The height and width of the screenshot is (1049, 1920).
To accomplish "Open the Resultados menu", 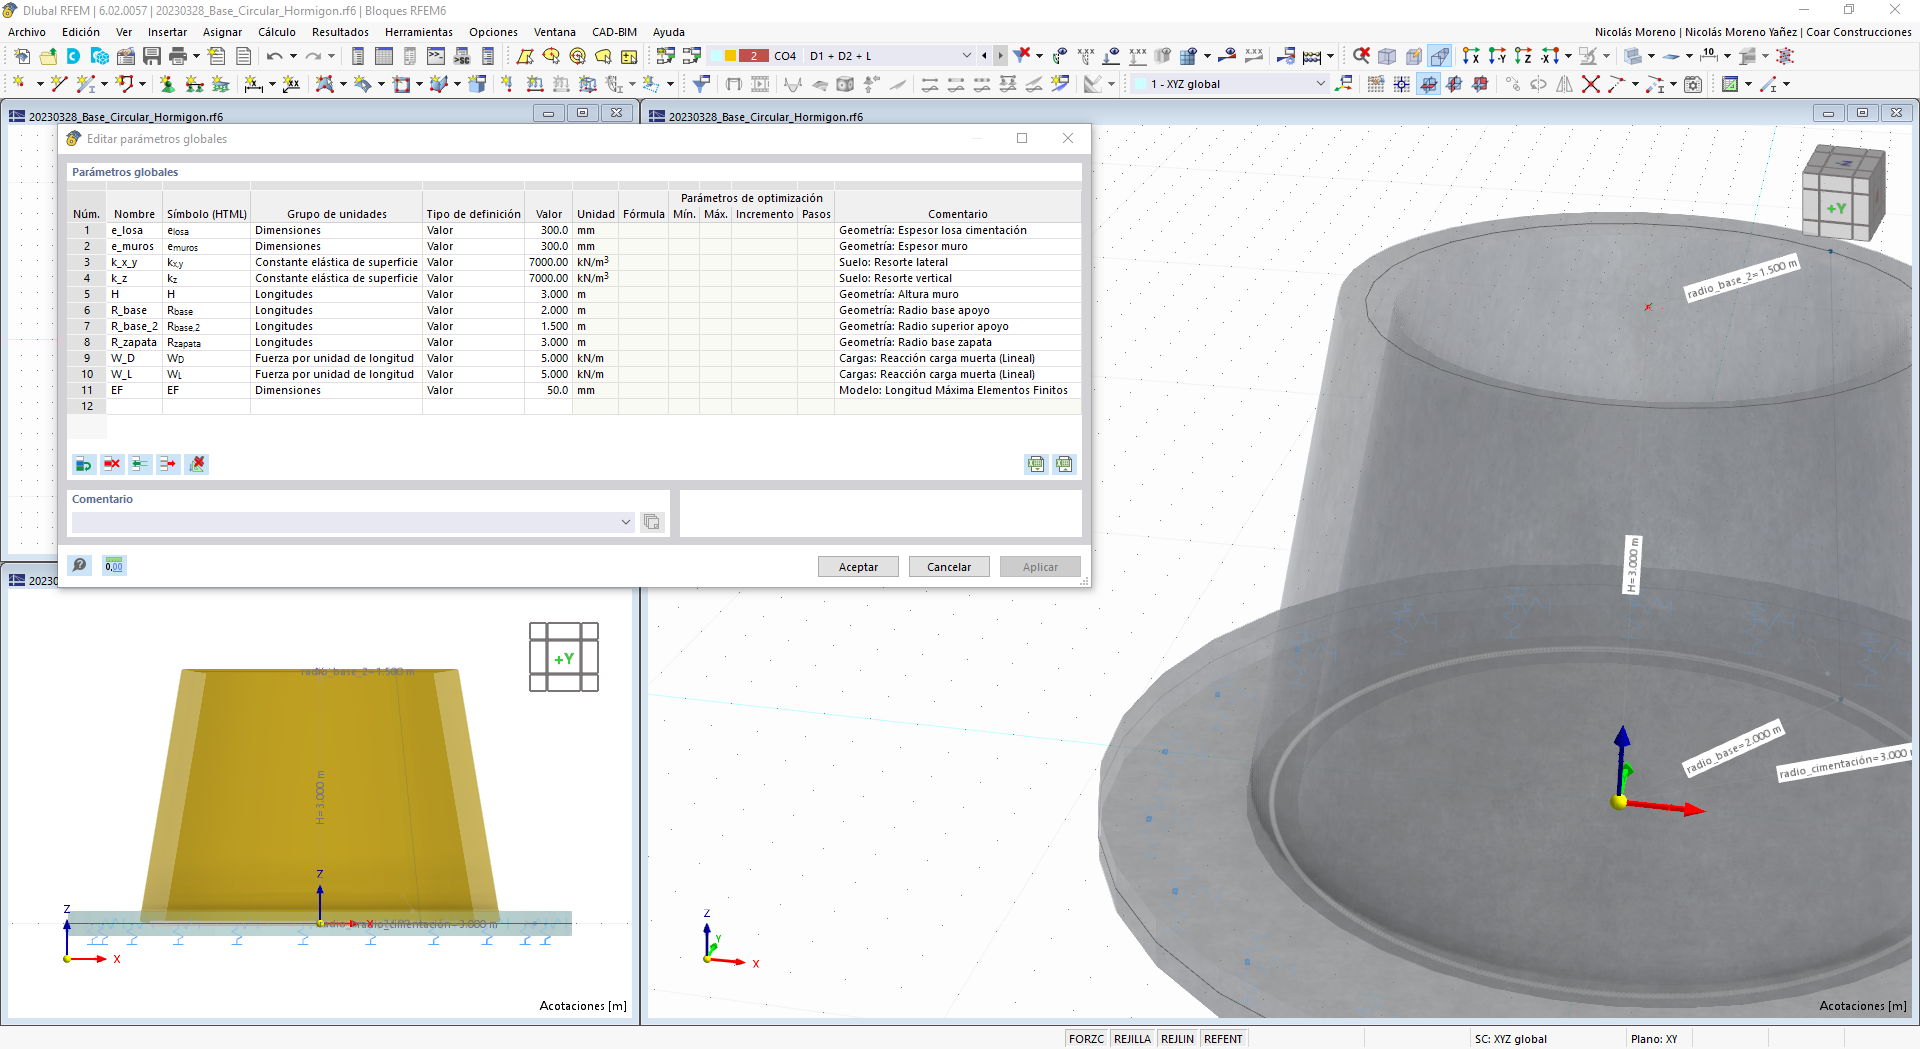I will (x=340, y=32).
